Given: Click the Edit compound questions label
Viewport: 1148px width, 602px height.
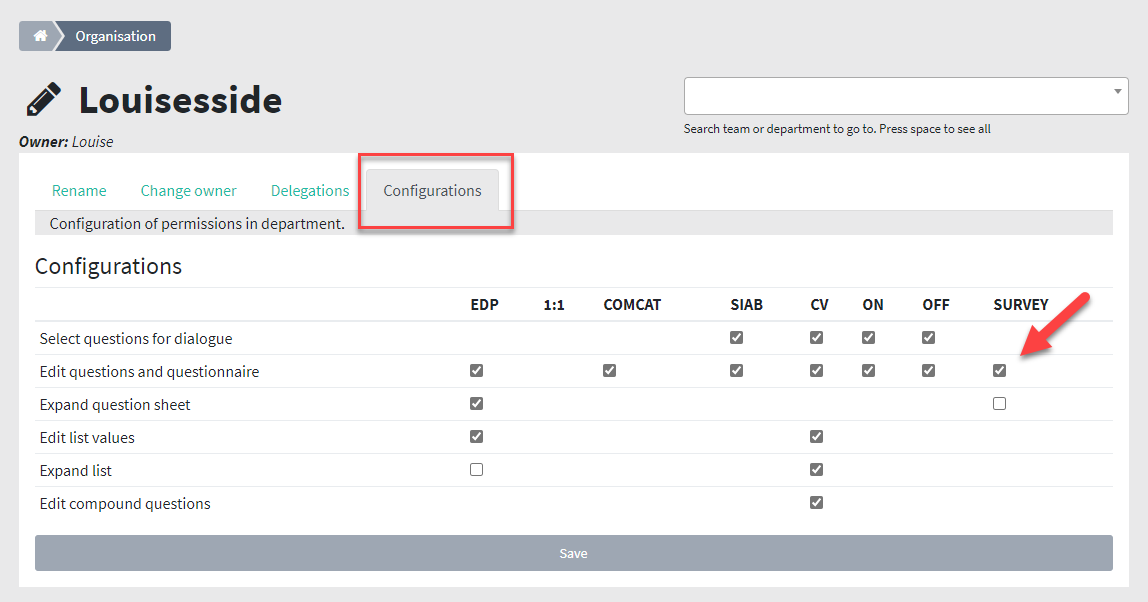Looking at the screenshot, I should pyautogui.click(x=125, y=503).
